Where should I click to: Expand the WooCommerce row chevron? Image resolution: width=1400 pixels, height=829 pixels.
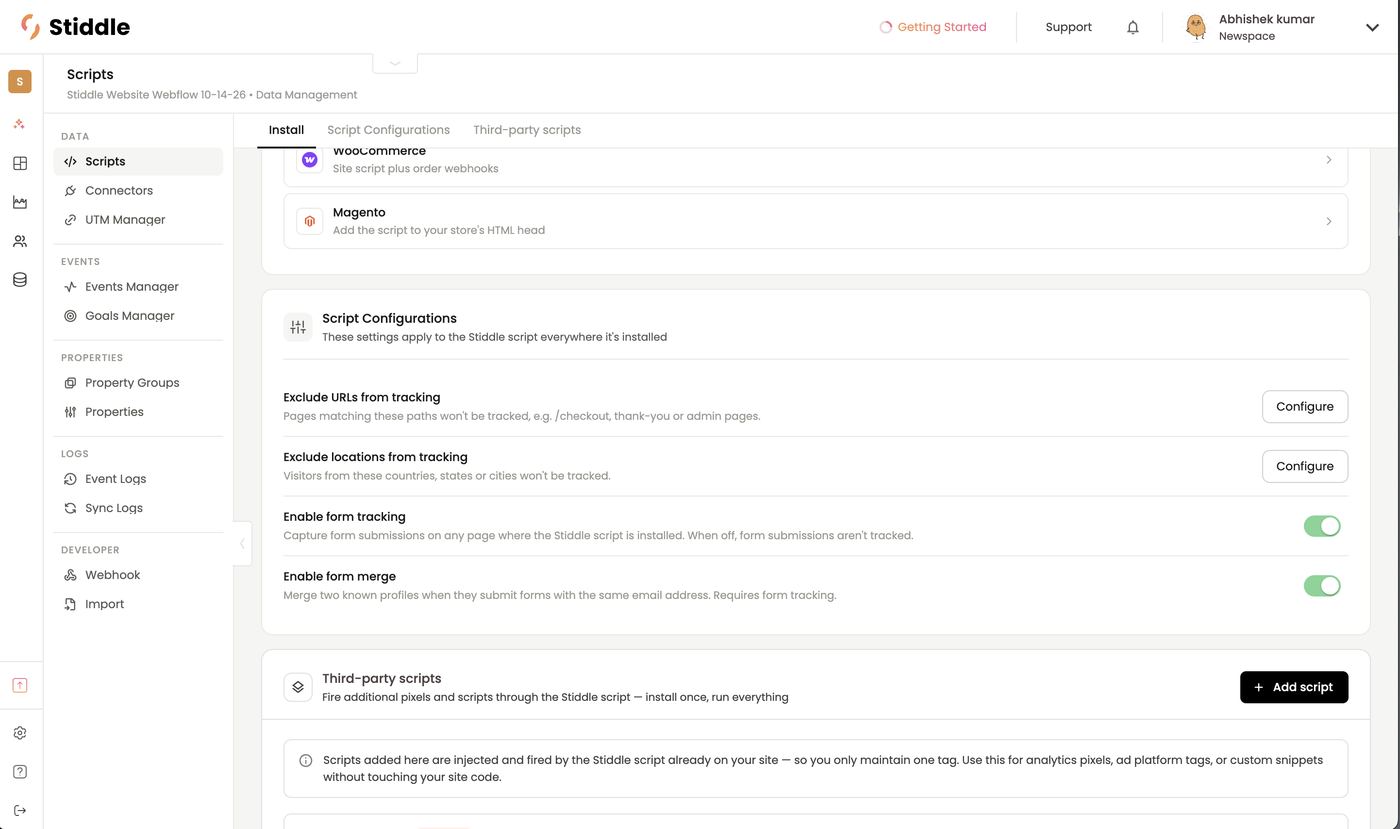[1329, 160]
